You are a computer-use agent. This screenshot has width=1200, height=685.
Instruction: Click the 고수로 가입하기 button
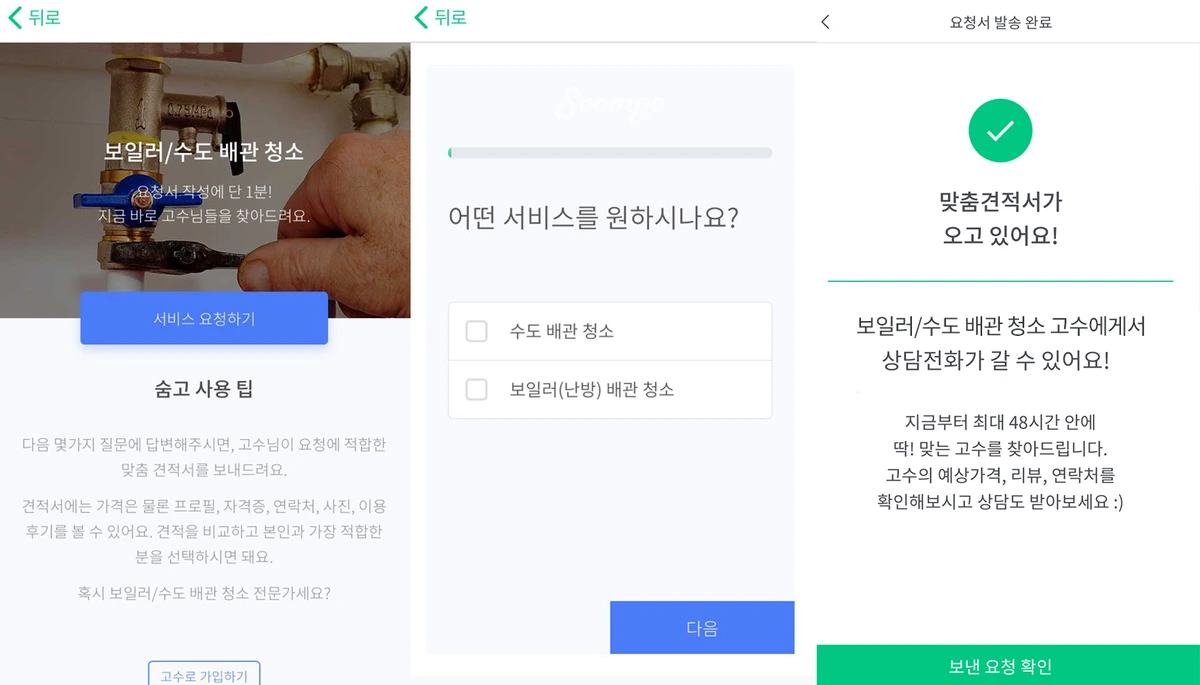204,674
